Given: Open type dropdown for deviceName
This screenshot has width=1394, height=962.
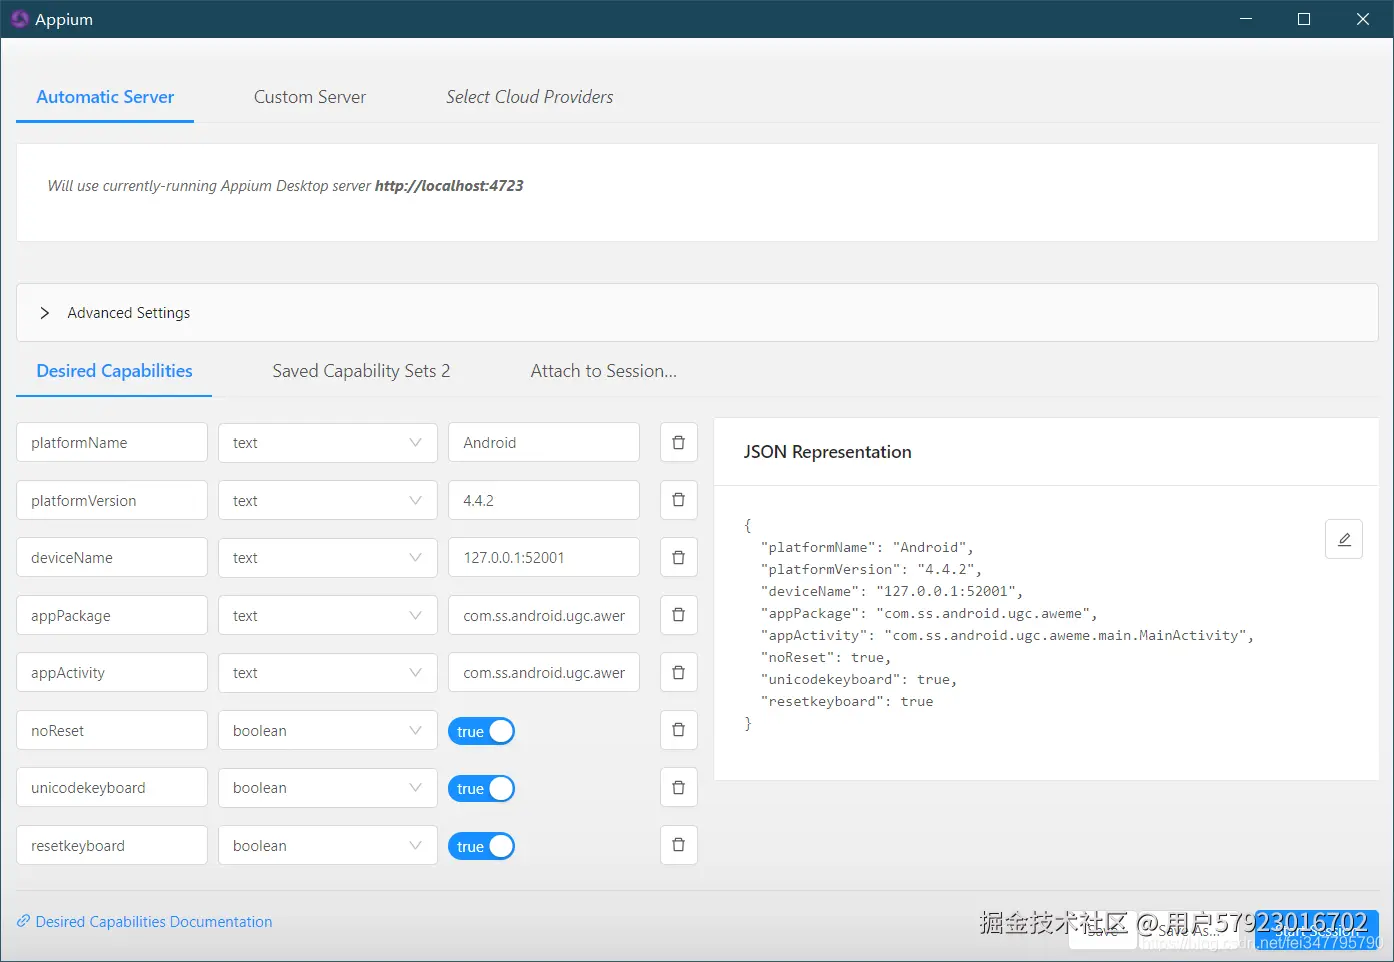Looking at the screenshot, I should click(x=328, y=557).
